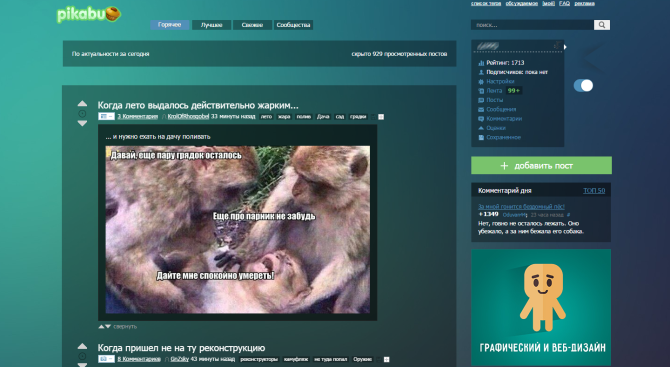Screen dimensions: 670x367
Task: Click the logout icon in the profile panel header
Action: point(557,45)
